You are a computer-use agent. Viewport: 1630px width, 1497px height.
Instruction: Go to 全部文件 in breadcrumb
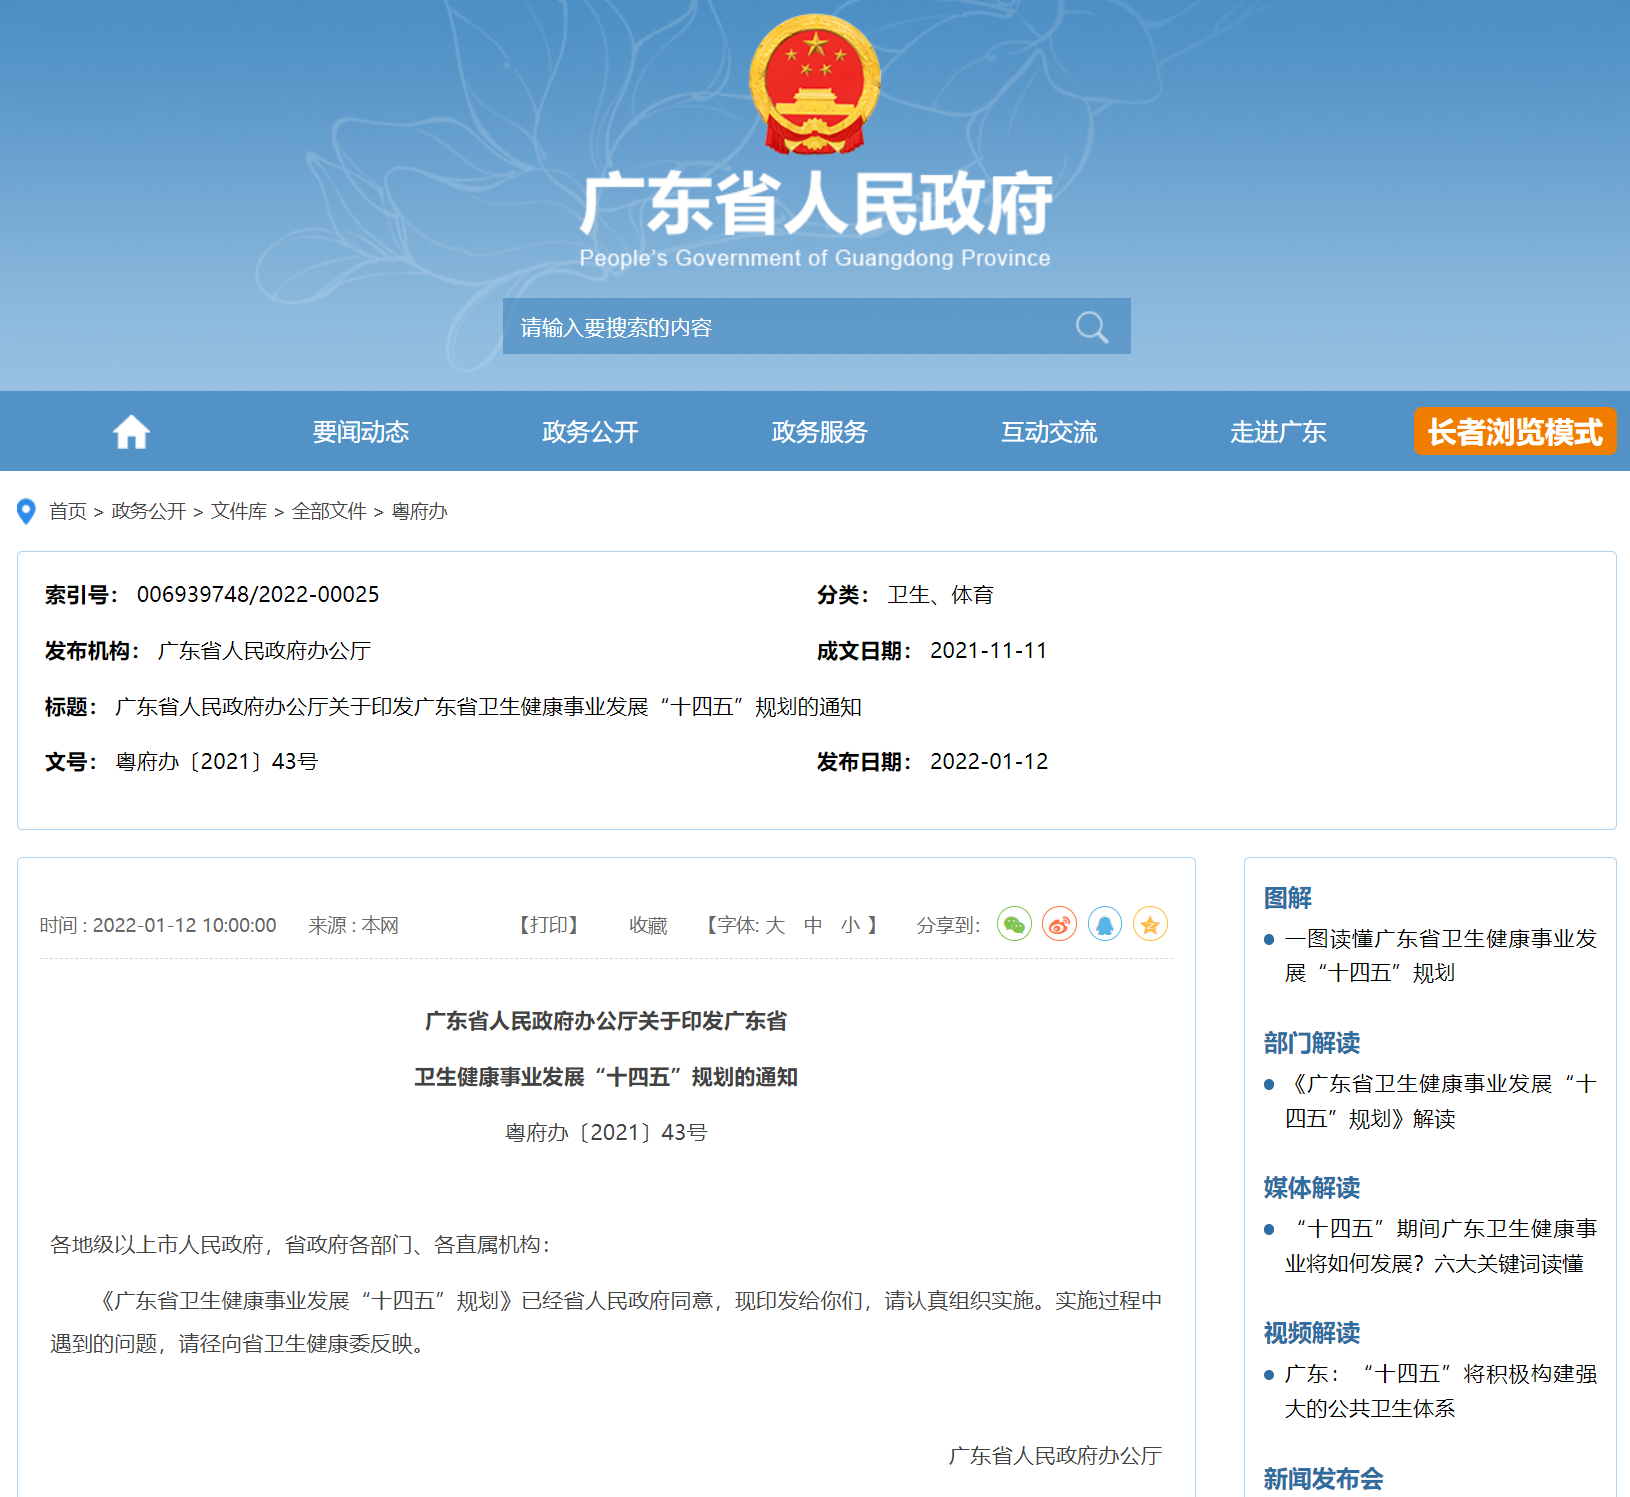tap(329, 511)
